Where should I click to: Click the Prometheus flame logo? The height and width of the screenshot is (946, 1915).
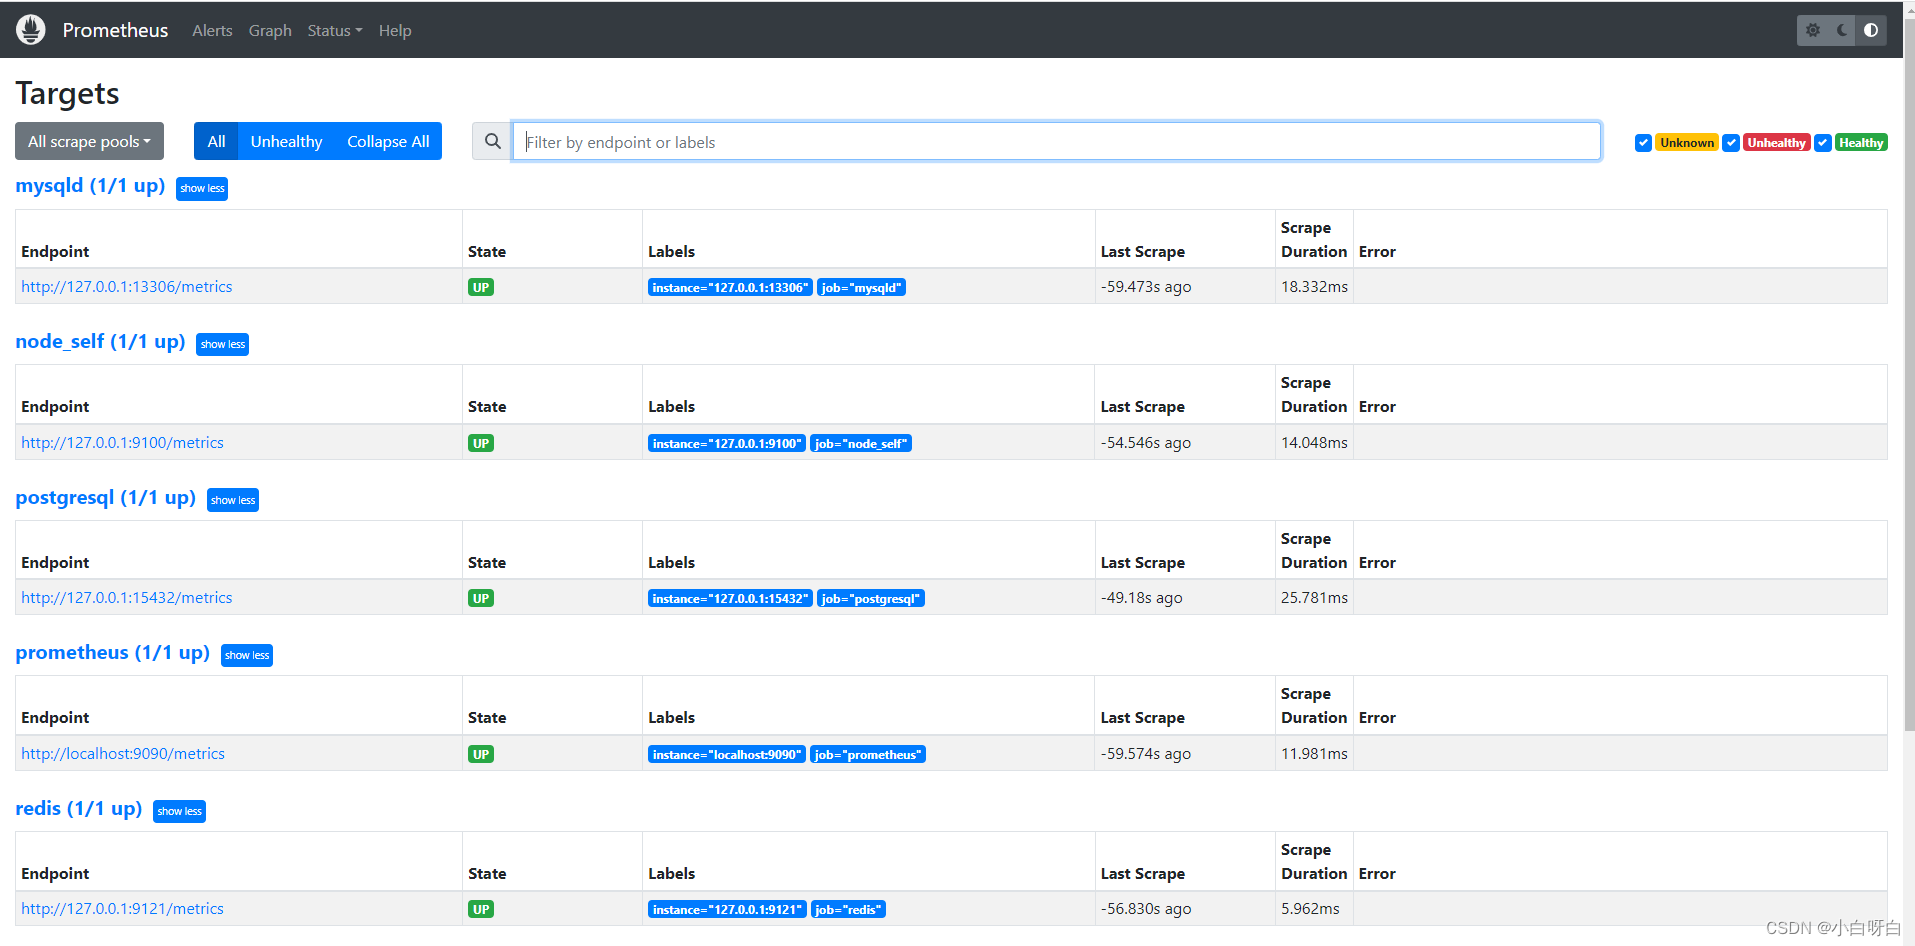[x=31, y=30]
